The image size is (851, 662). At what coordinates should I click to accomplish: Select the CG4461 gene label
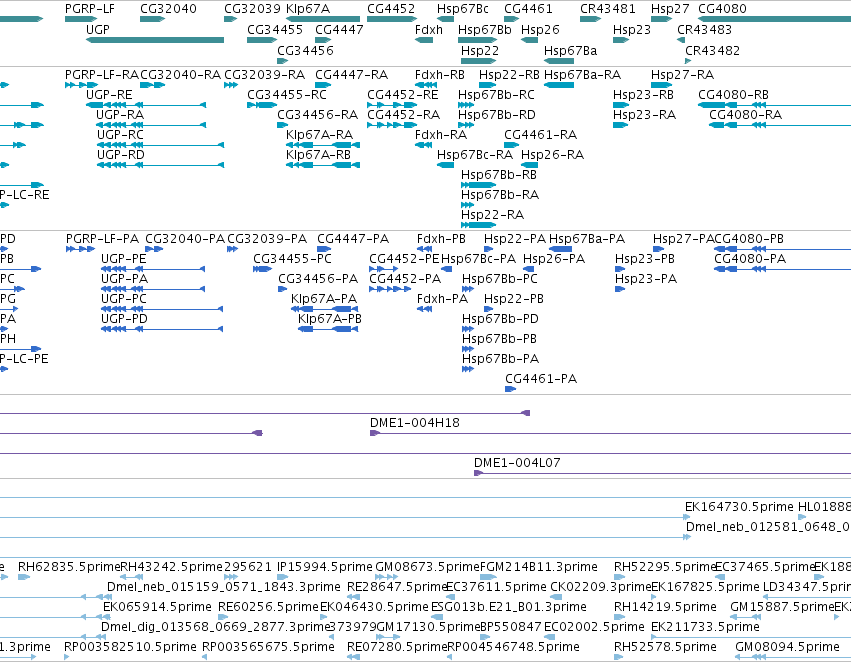tap(528, 9)
